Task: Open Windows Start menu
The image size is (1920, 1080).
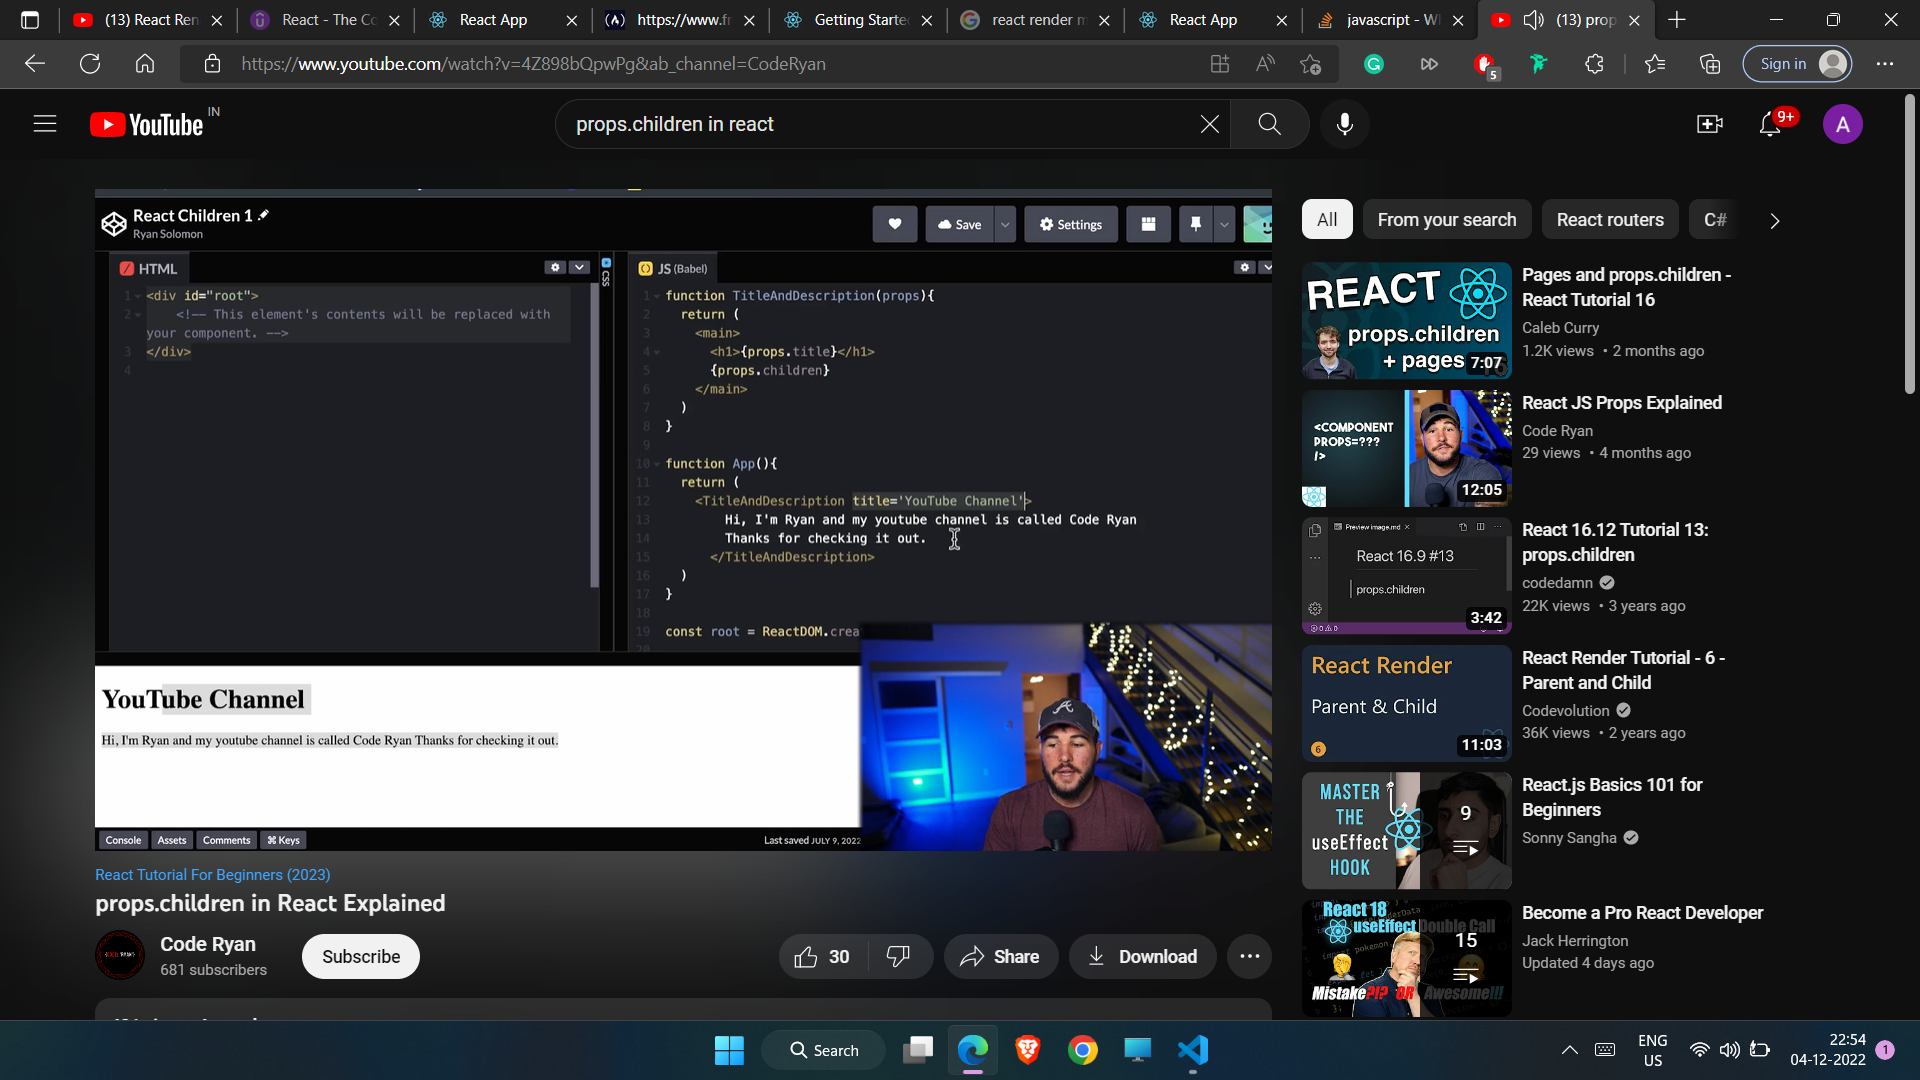Action: click(729, 1050)
